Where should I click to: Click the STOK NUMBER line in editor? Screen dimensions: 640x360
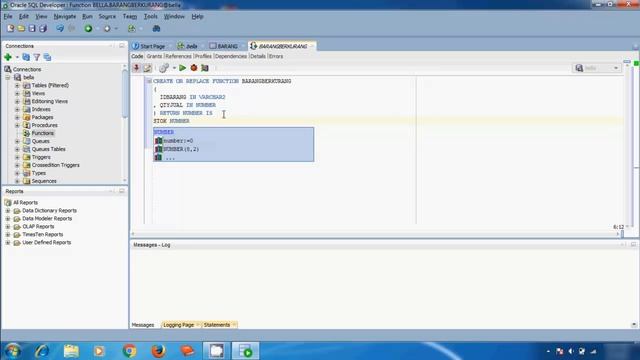click(x=171, y=121)
